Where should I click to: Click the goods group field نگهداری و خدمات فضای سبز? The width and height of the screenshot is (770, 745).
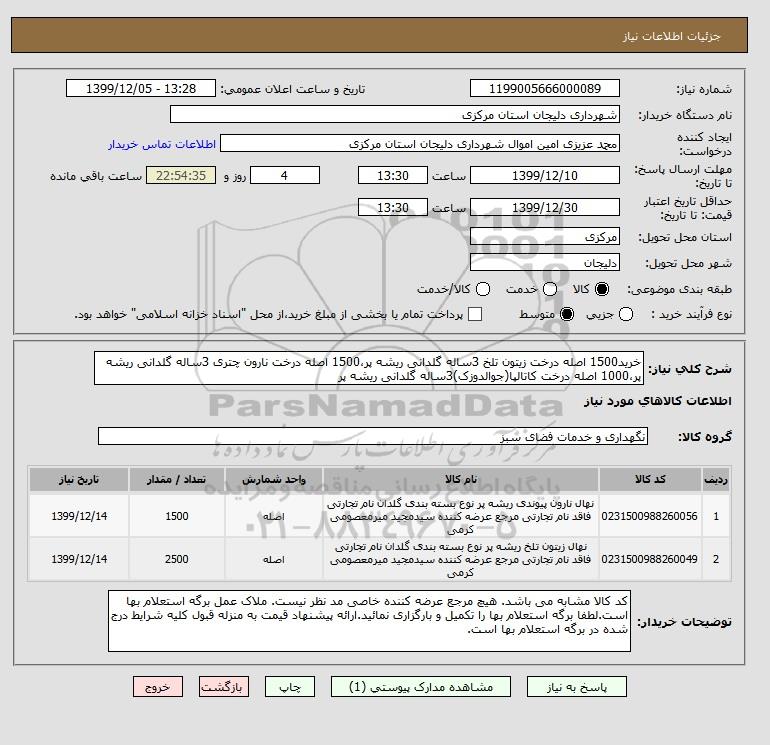373,436
